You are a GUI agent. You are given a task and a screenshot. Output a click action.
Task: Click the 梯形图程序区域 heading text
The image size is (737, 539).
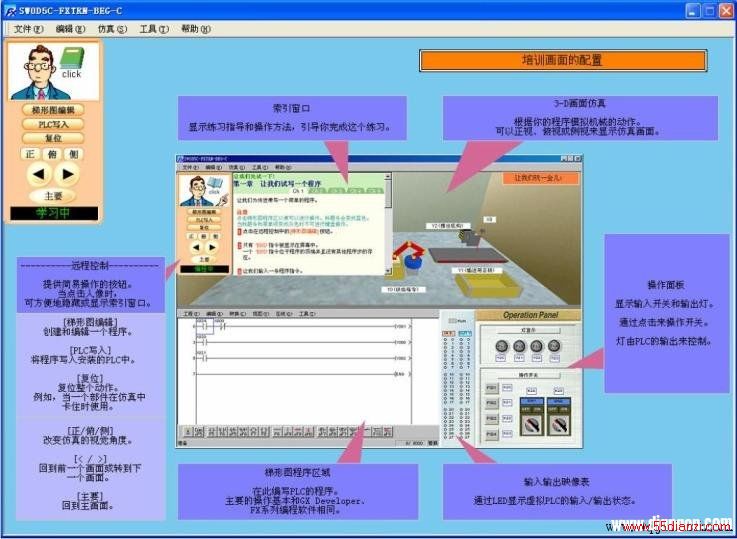tap(298, 472)
